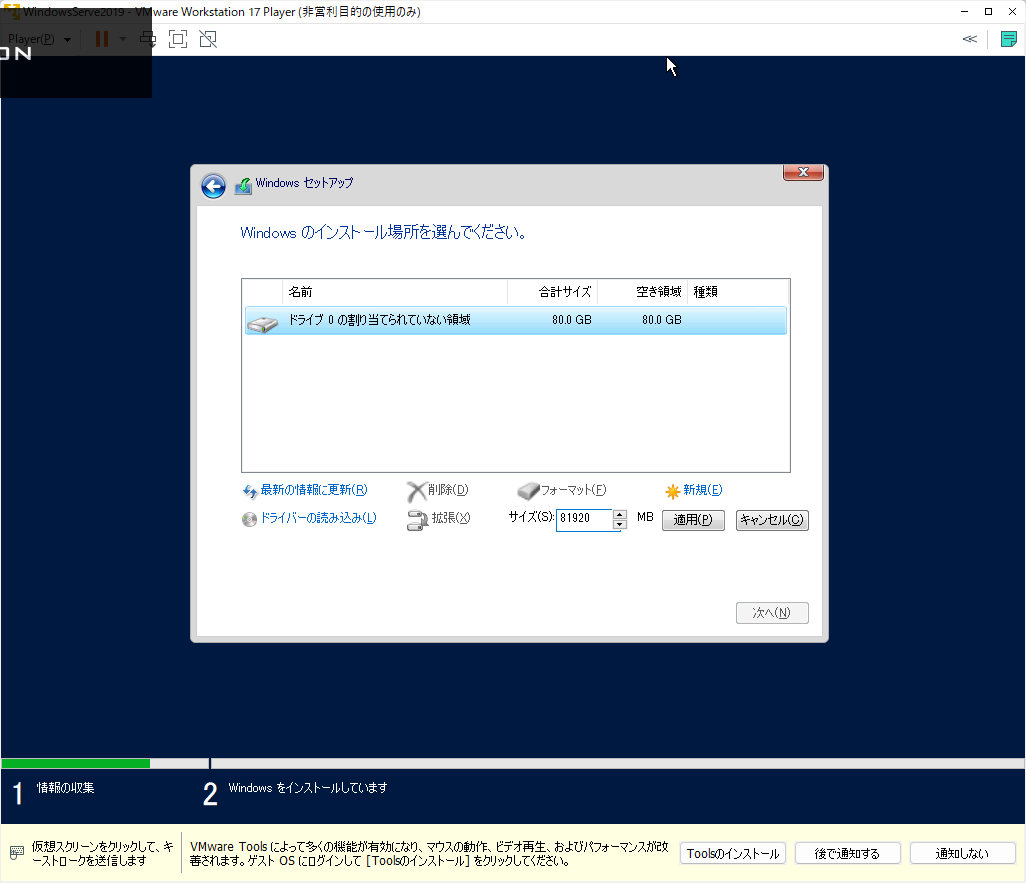Select the Drive 0 unallocated space row
This screenshot has height=883, width=1026.
click(x=516, y=320)
